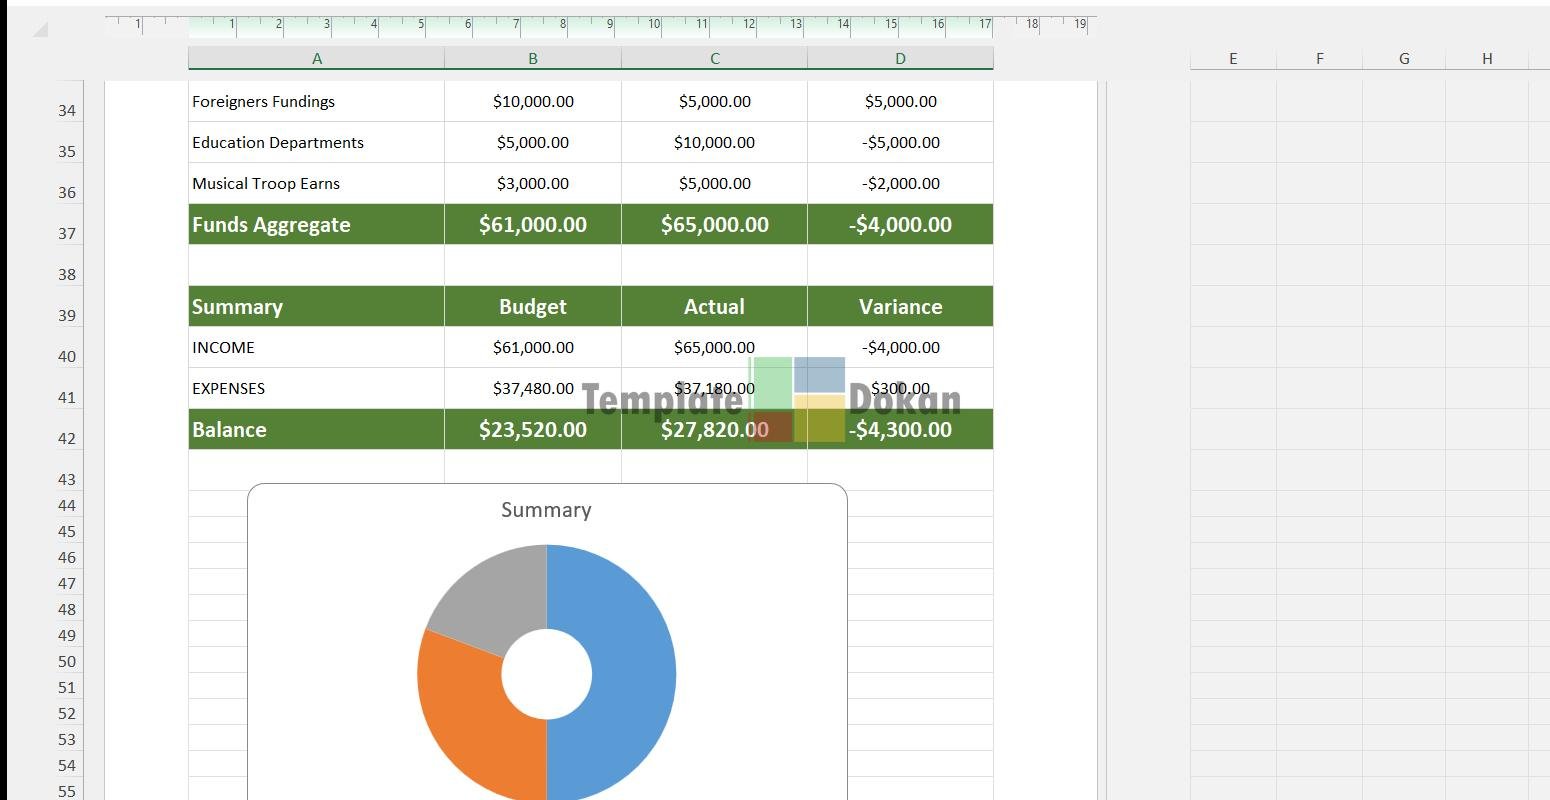
Task: Click the horizontal ruler at top
Action: click(x=600, y=24)
